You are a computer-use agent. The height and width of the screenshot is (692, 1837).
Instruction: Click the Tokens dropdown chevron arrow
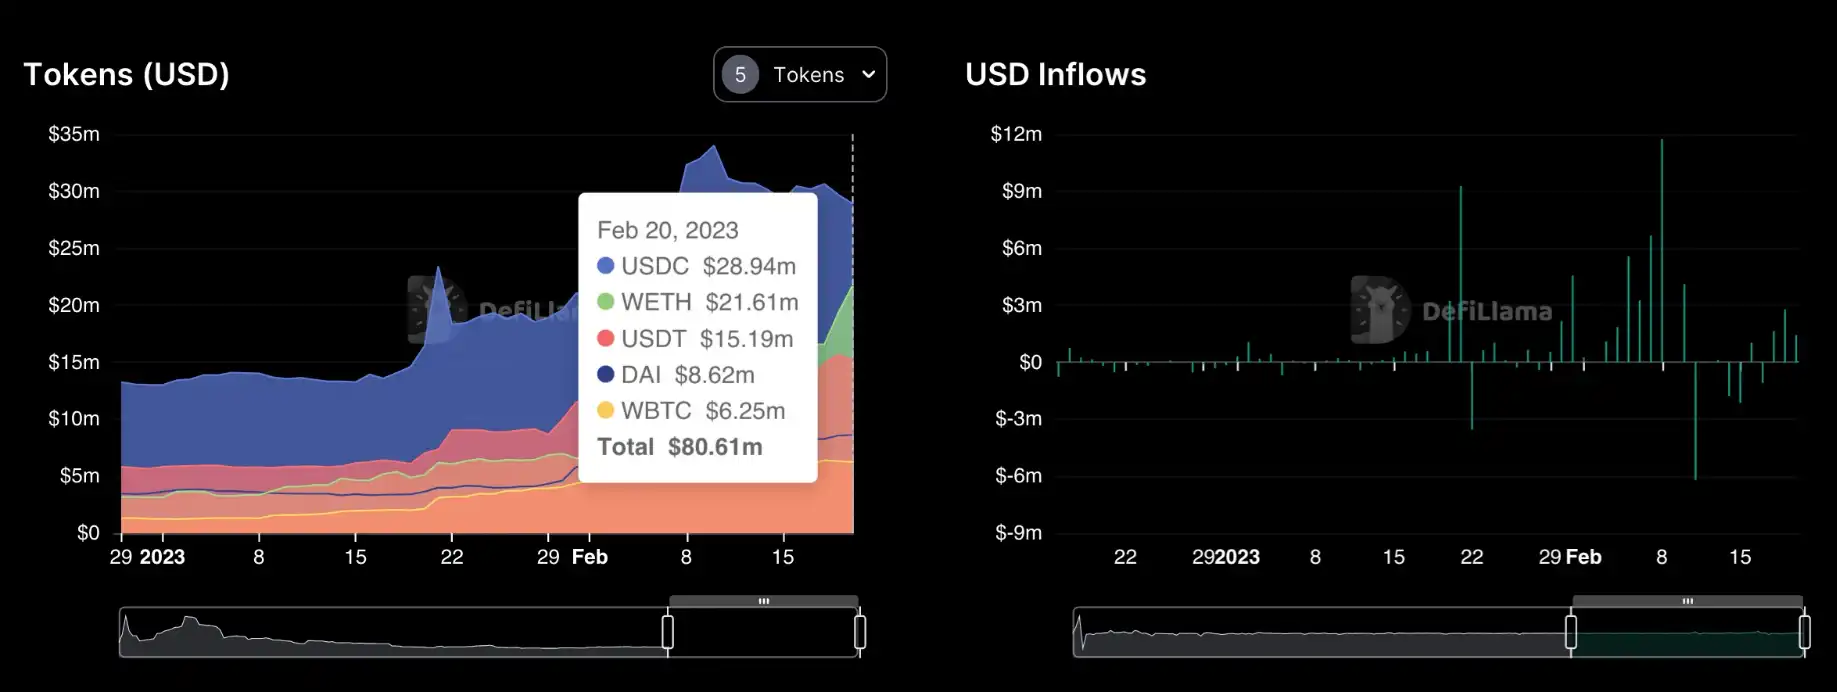(868, 74)
